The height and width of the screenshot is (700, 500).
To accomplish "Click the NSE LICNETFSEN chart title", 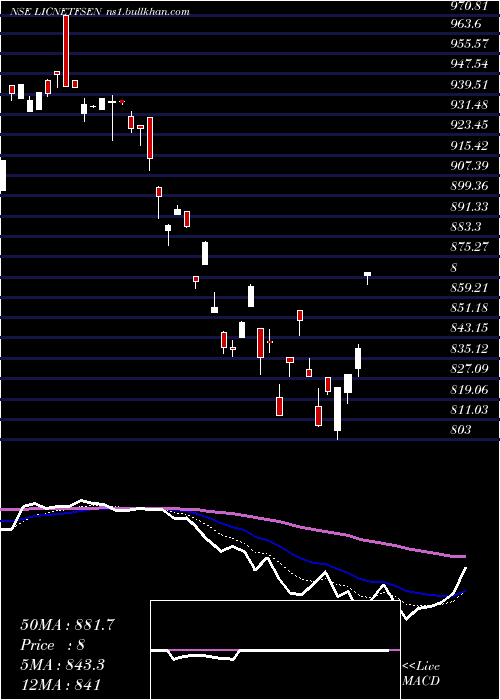I will coord(100,12).
